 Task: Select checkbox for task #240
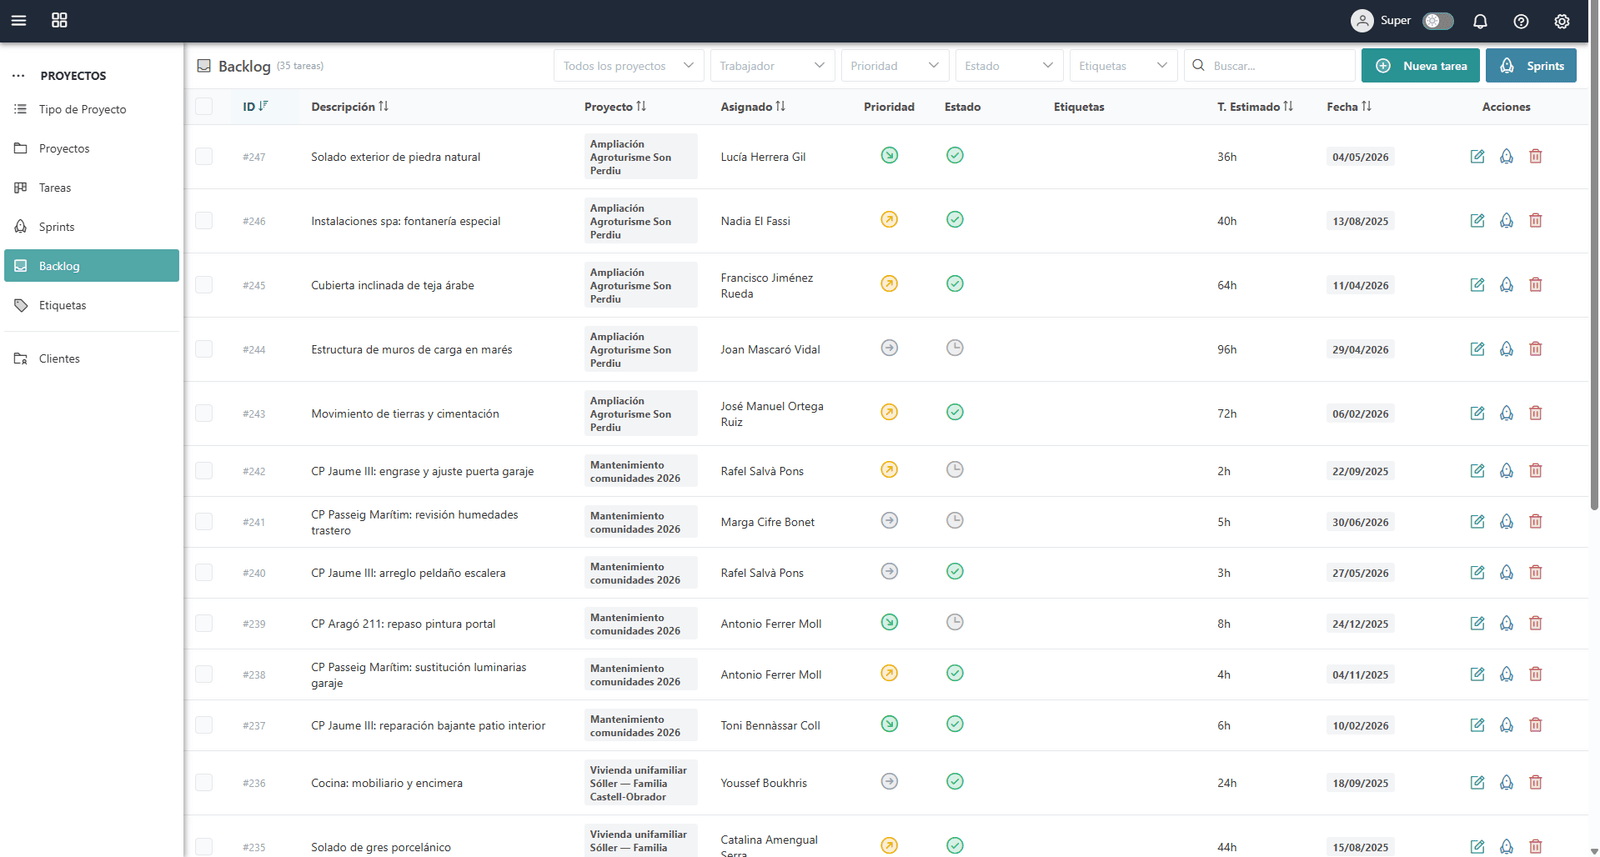coord(204,572)
